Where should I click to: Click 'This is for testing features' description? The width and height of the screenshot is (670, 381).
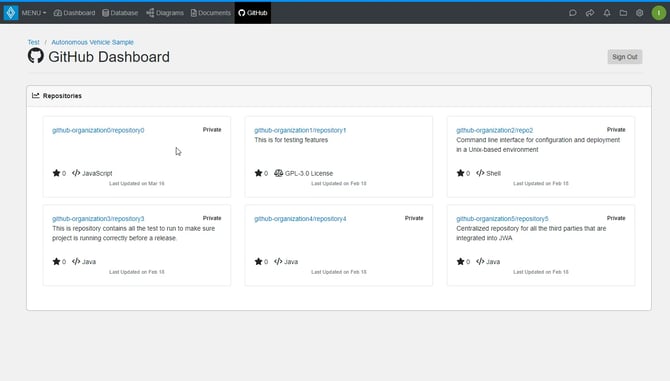tap(291, 140)
